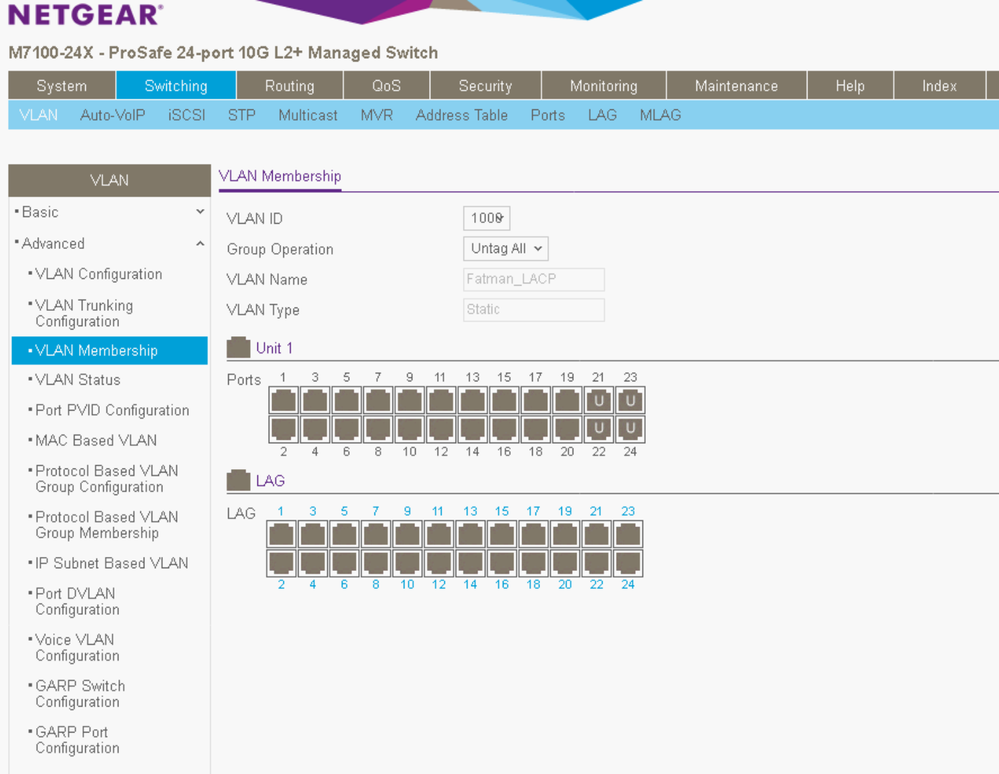Toggle port 22 untagged membership in Unit 1
Screen dimensions: 999x774
pos(598,429)
